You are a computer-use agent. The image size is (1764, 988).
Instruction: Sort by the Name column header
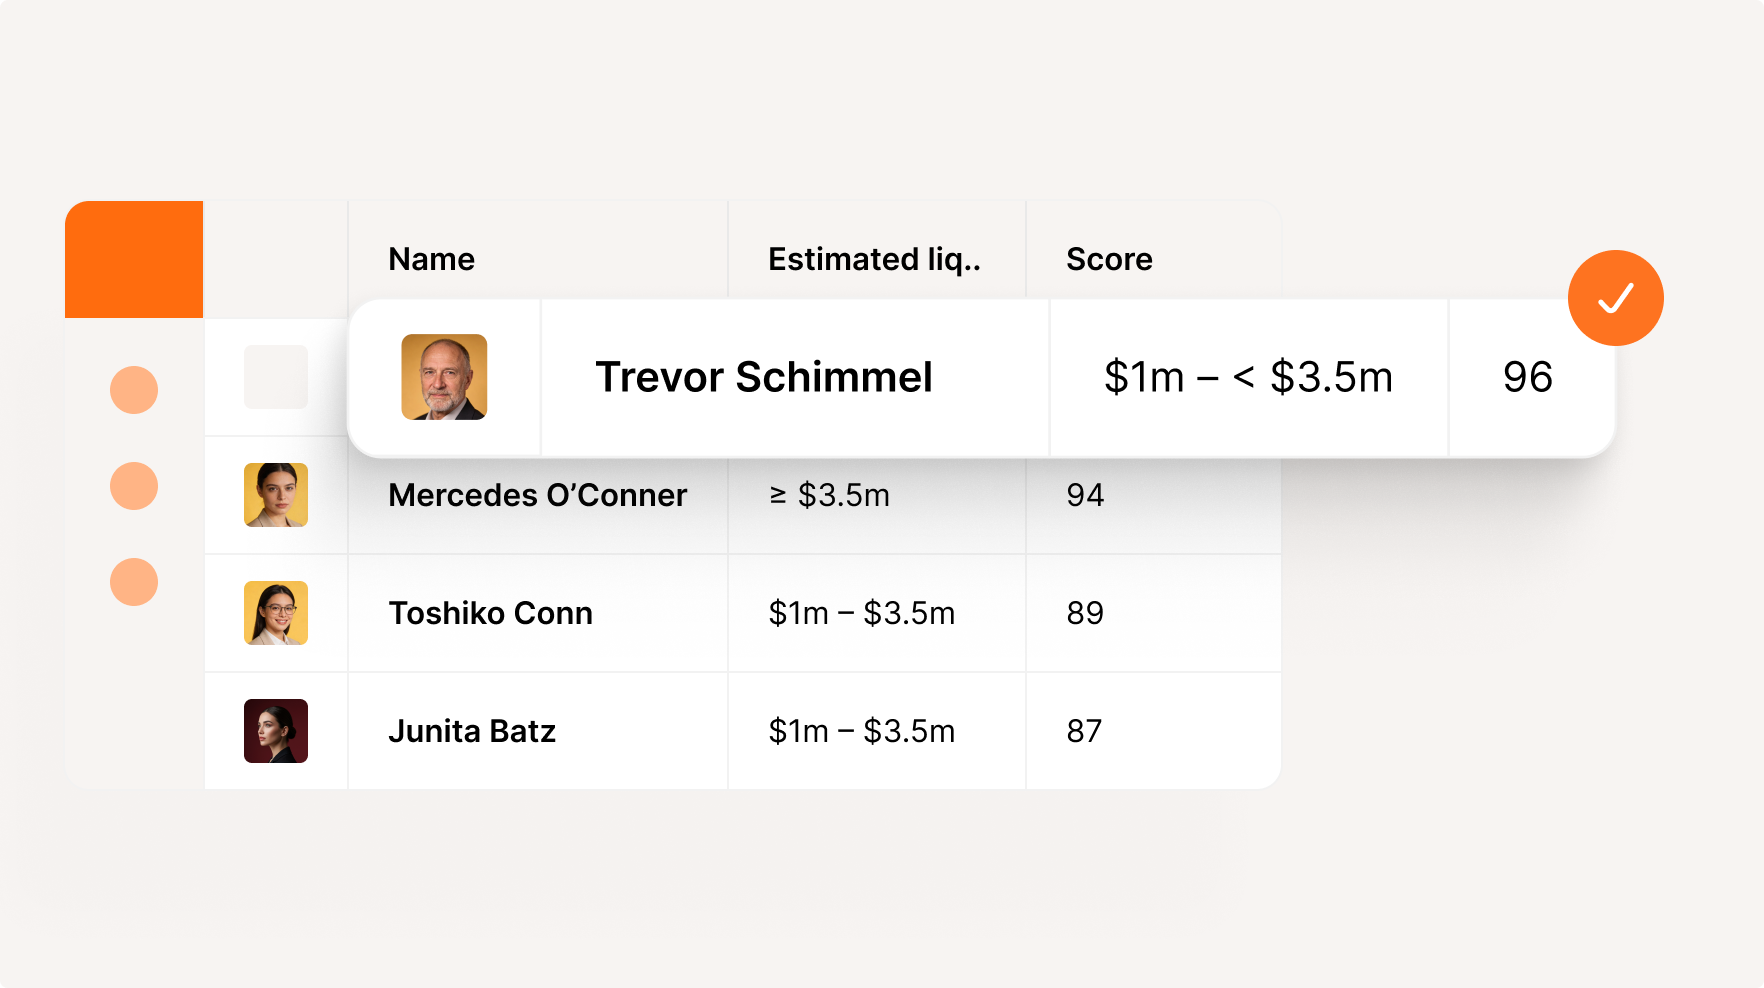point(431,259)
